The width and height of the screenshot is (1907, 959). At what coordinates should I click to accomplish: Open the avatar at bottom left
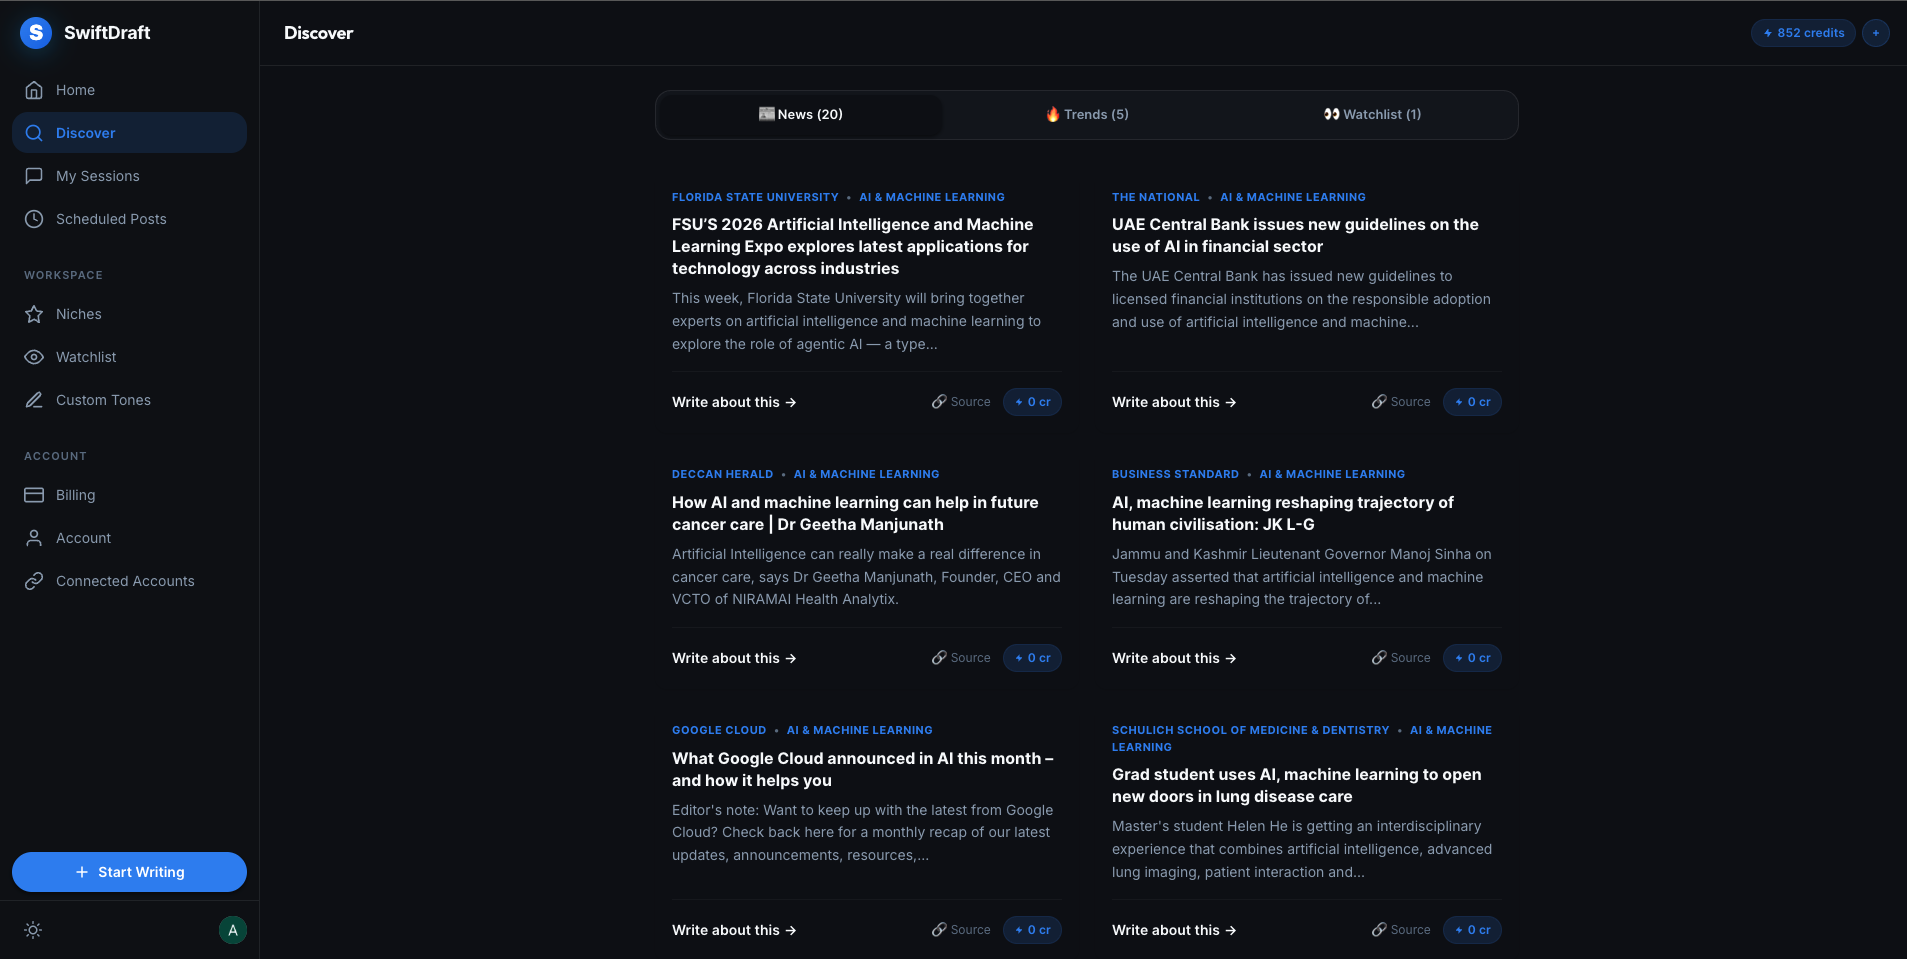(x=232, y=930)
